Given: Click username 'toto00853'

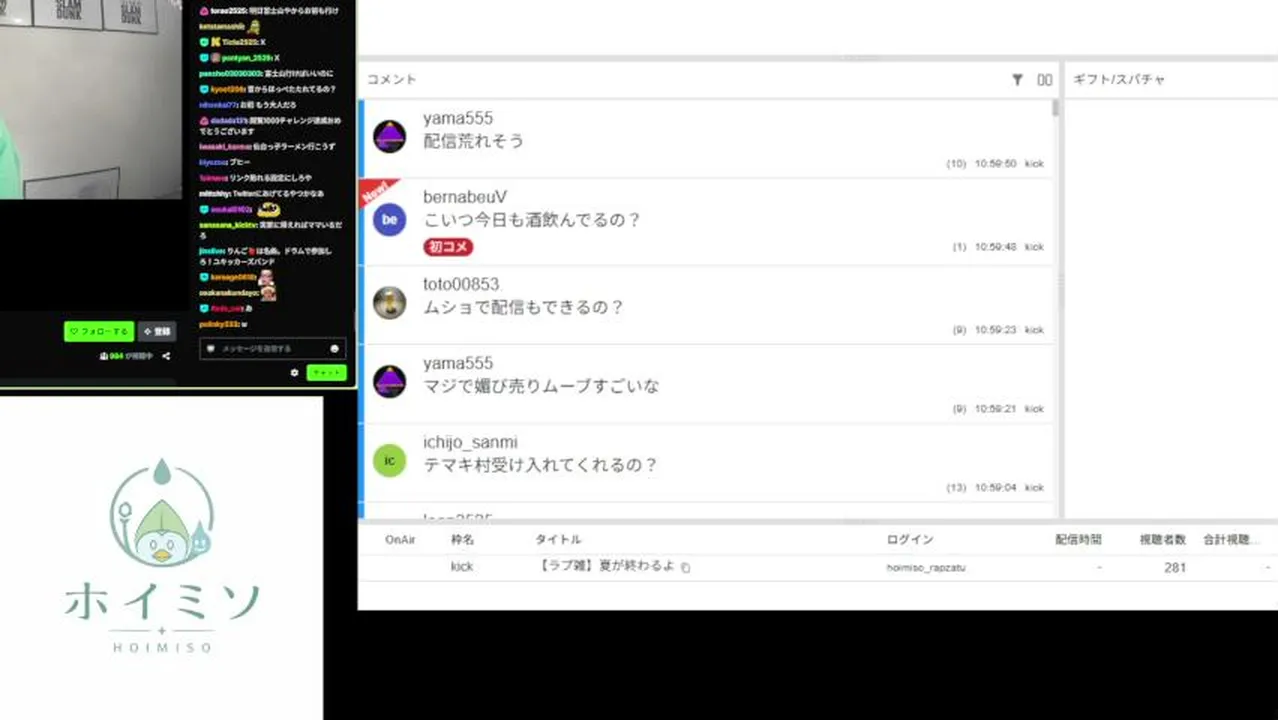Looking at the screenshot, I should [461, 284].
